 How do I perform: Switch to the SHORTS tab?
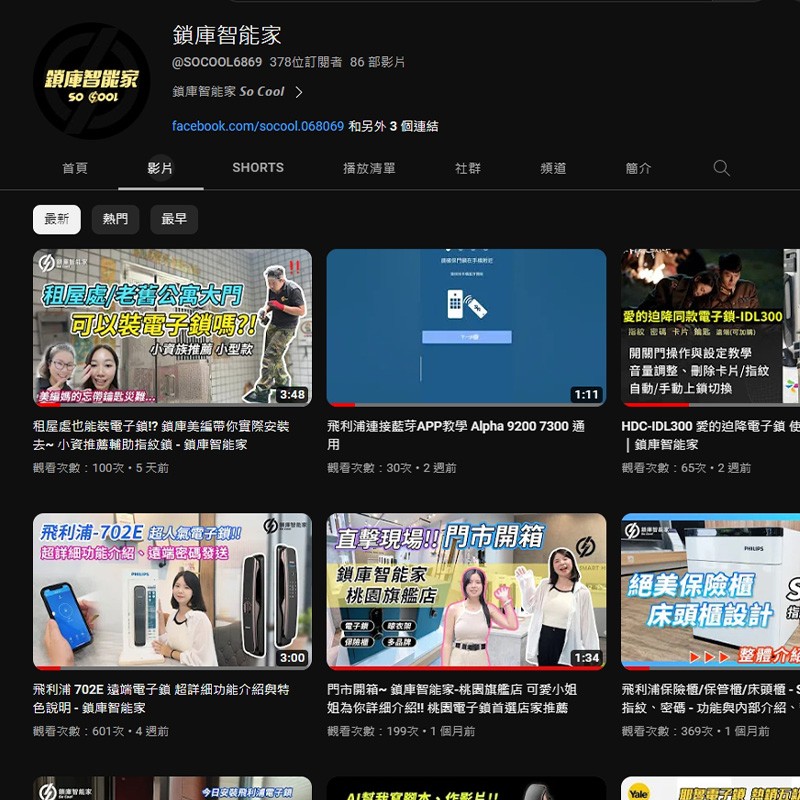258,168
